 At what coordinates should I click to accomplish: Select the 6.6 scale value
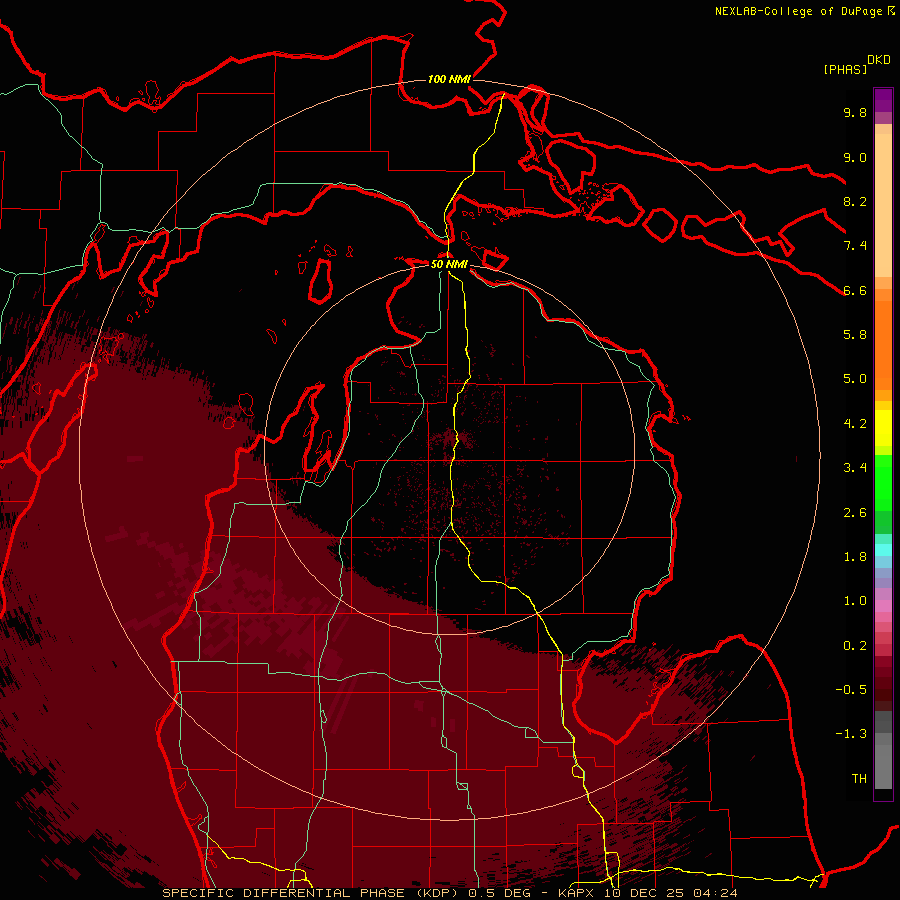(855, 290)
